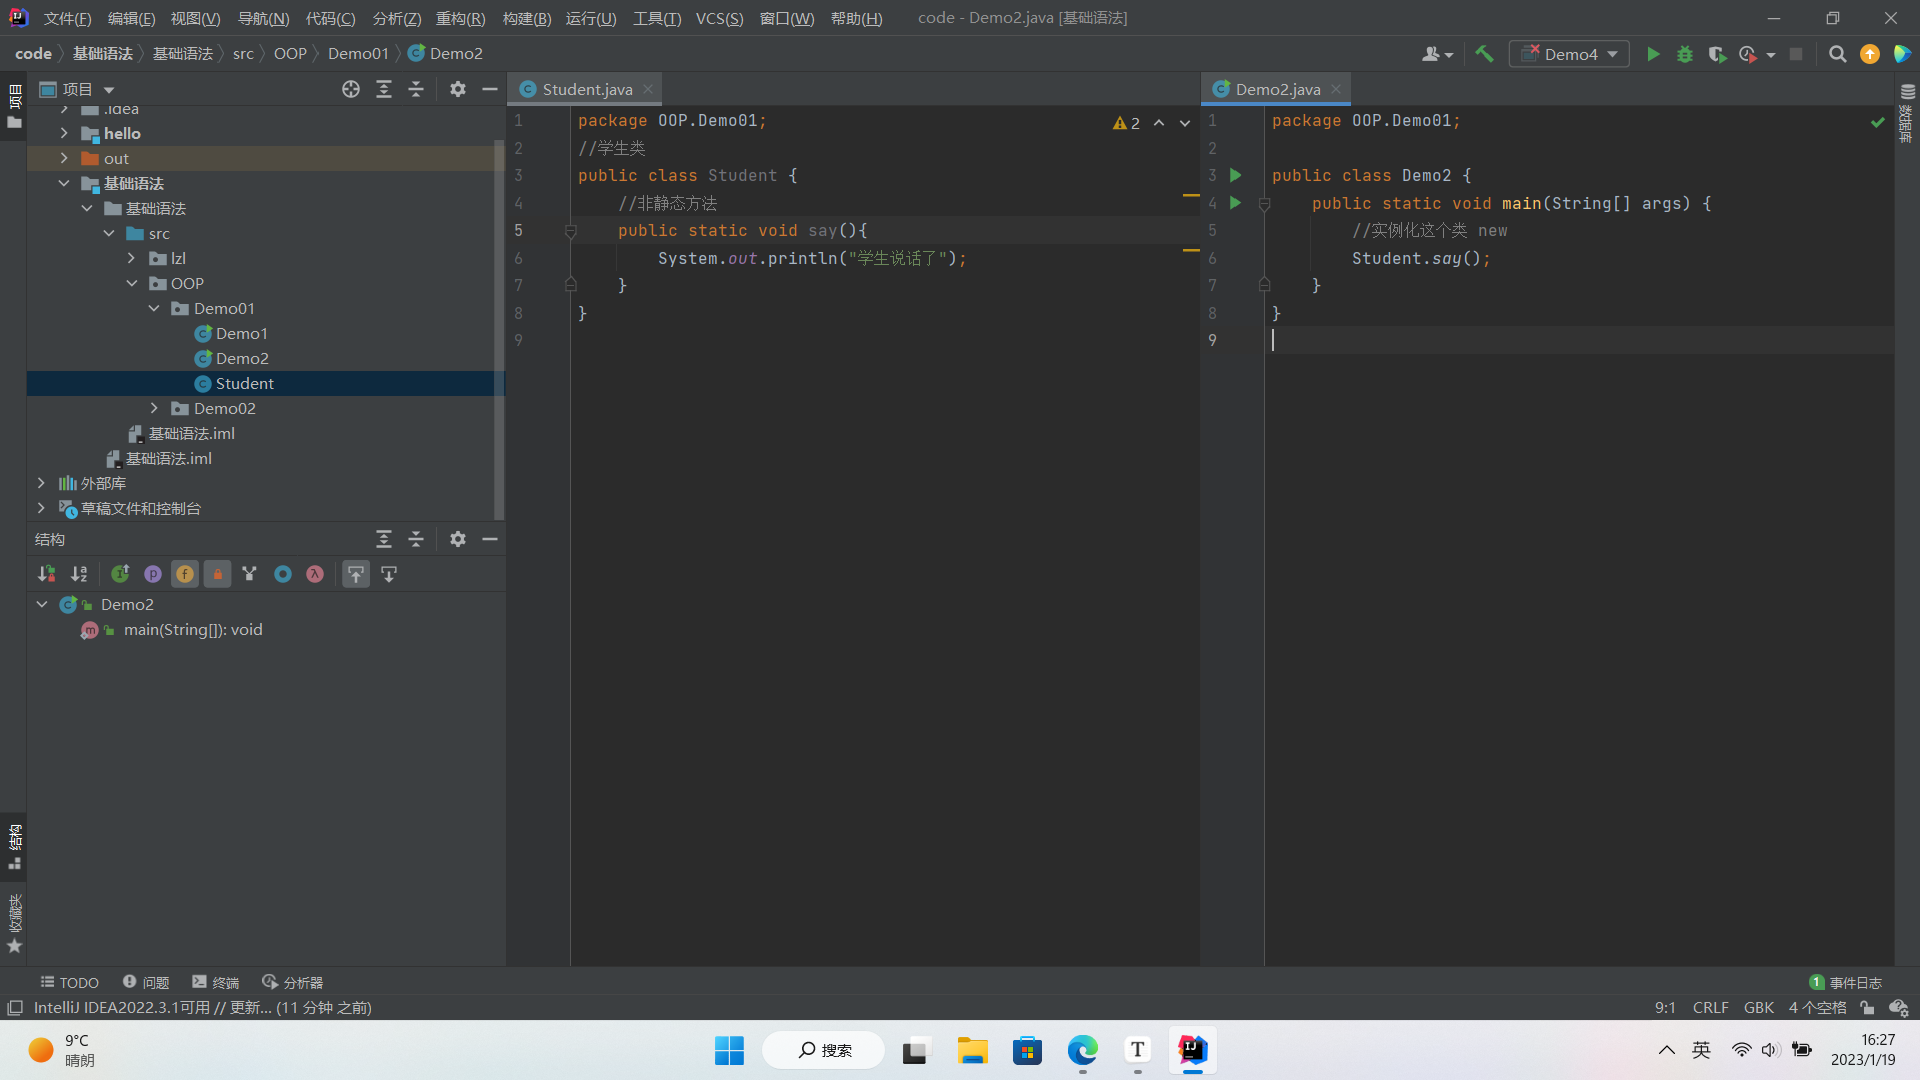
Task: Open Microsoft Edge from the taskbar
Action: 1082,1050
